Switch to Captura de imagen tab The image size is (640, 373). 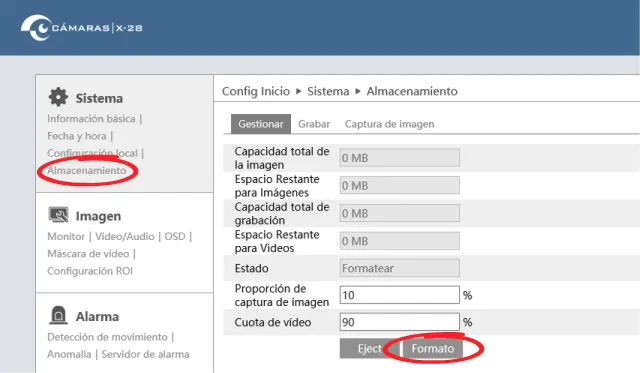[389, 124]
